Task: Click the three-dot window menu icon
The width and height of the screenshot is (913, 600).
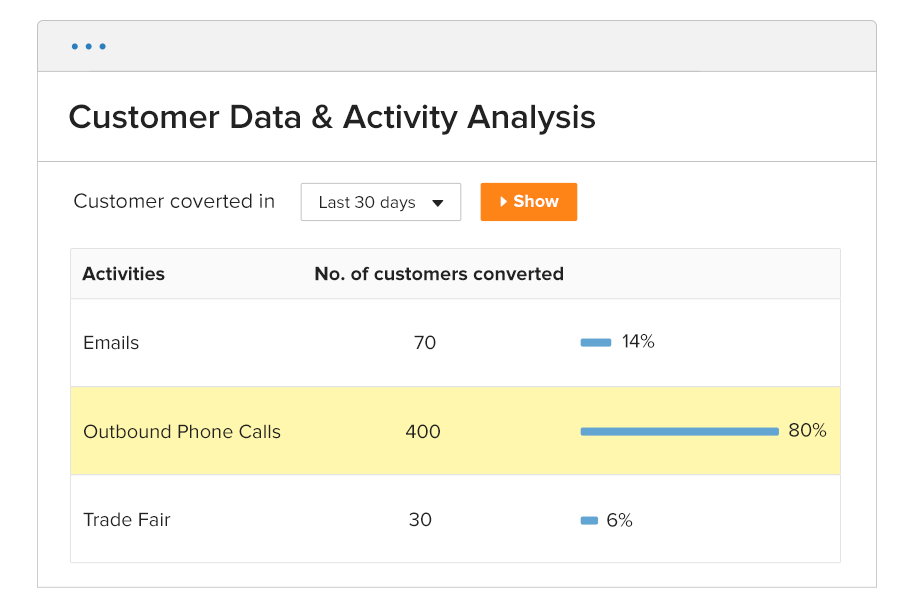Action: coord(89,46)
